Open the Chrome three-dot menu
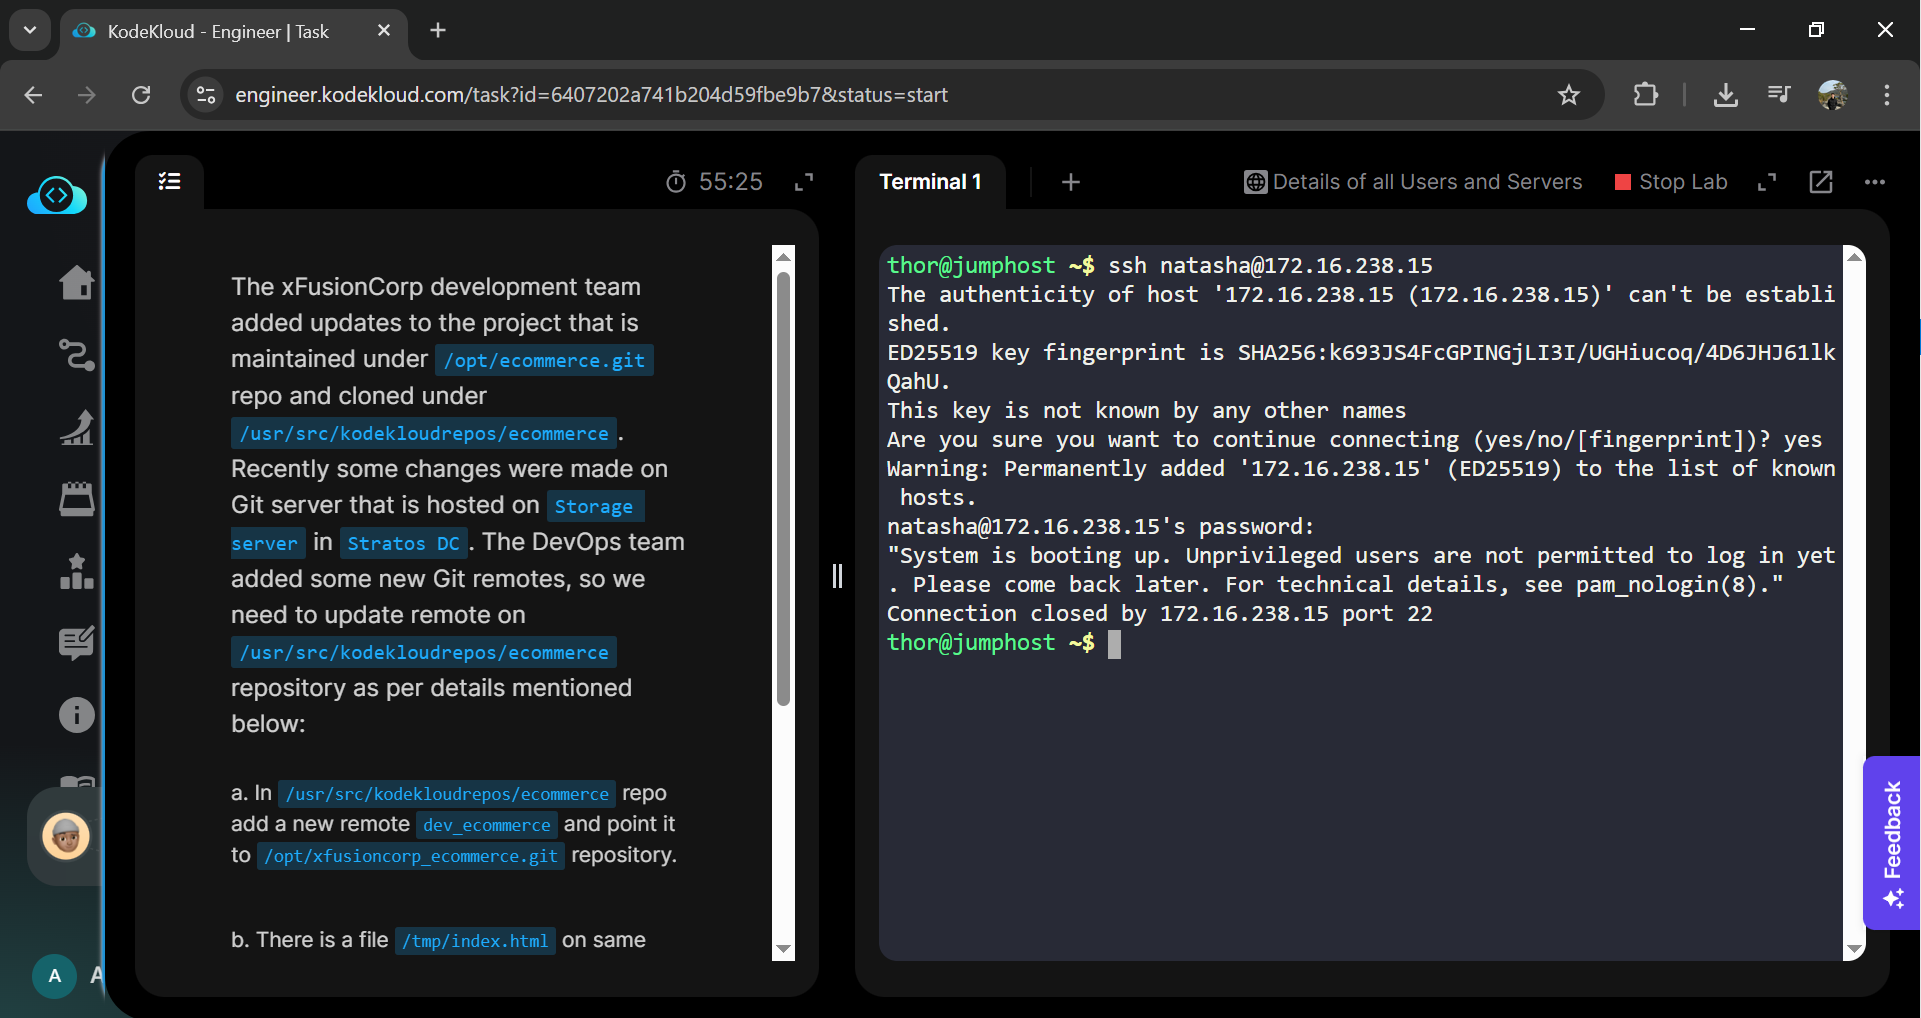This screenshot has height=1018, width=1921. tap(1887, 95)
